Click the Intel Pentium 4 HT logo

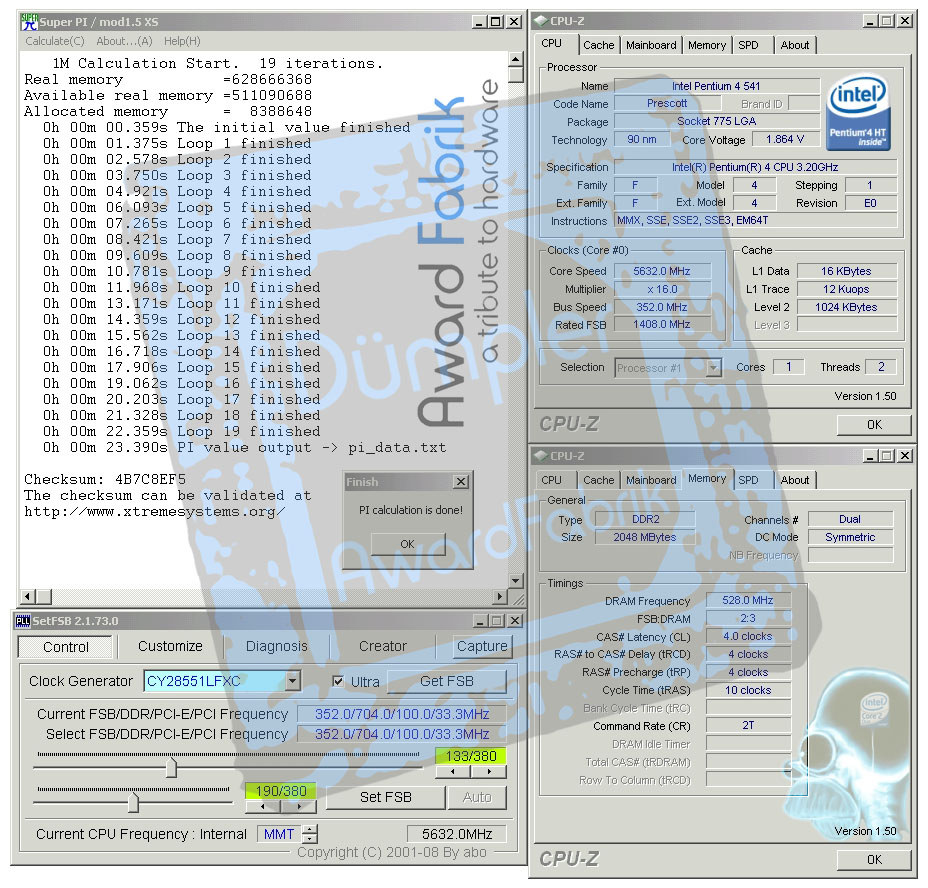pyautogui.click(x=859, y=111)
